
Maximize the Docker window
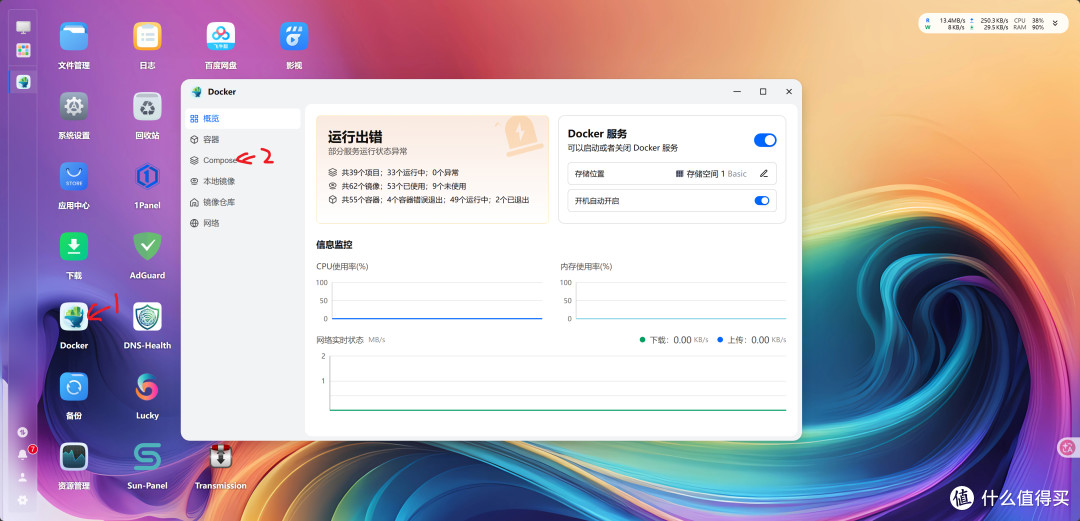[762, 92]
